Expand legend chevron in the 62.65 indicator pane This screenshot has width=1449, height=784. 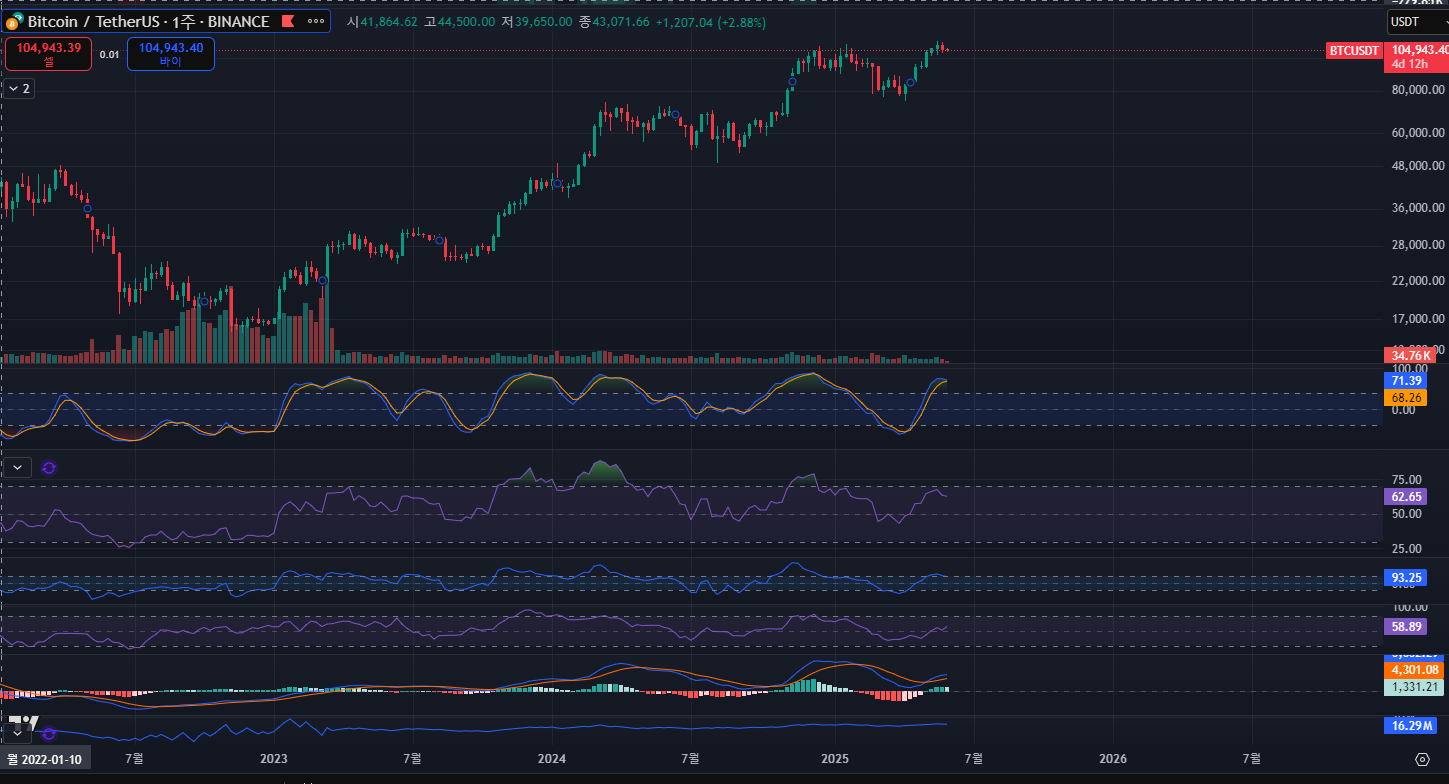[19, 467]
